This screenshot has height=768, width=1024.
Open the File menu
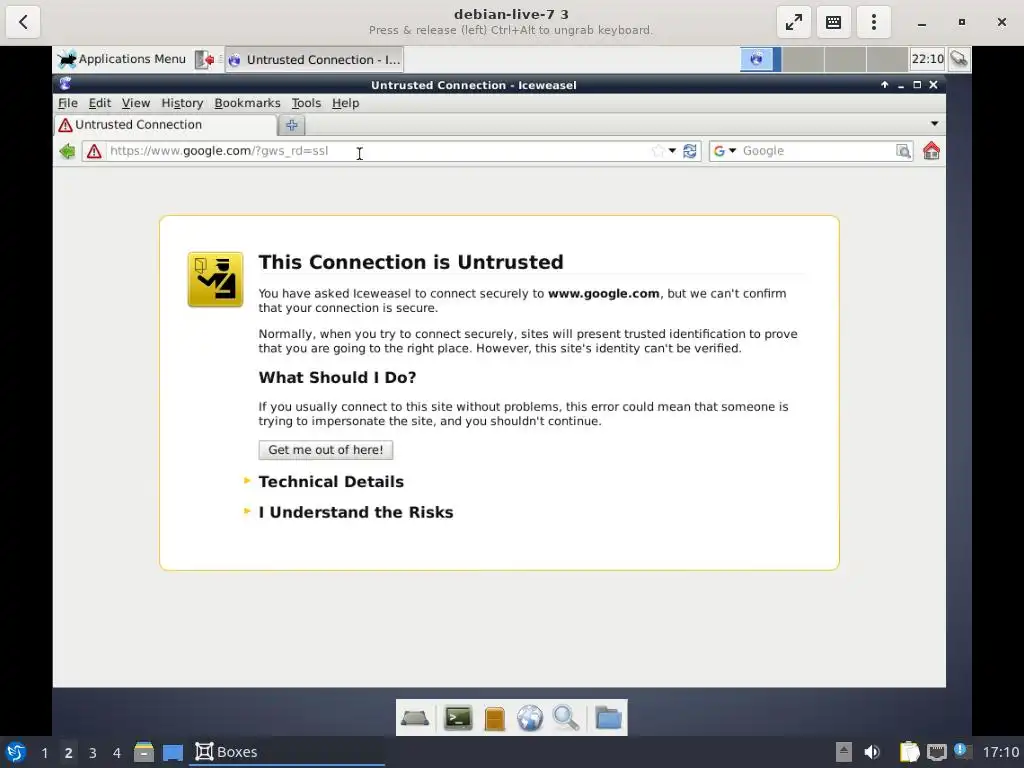coord(68,103)
